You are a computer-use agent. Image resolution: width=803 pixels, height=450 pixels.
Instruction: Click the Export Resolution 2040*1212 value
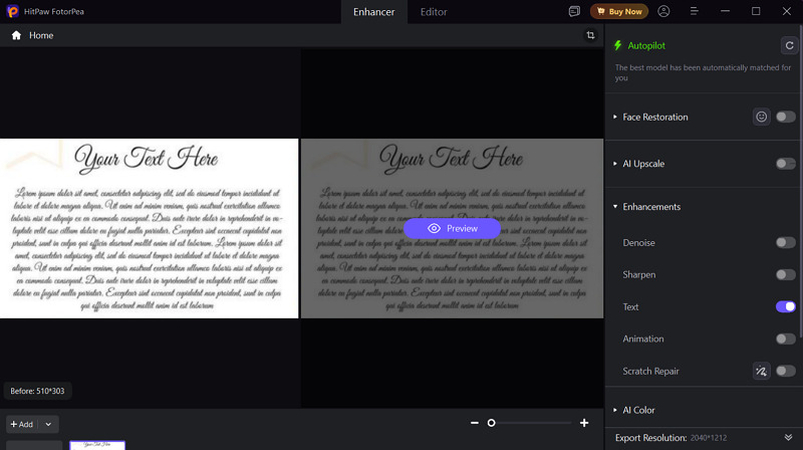point(708,438)
